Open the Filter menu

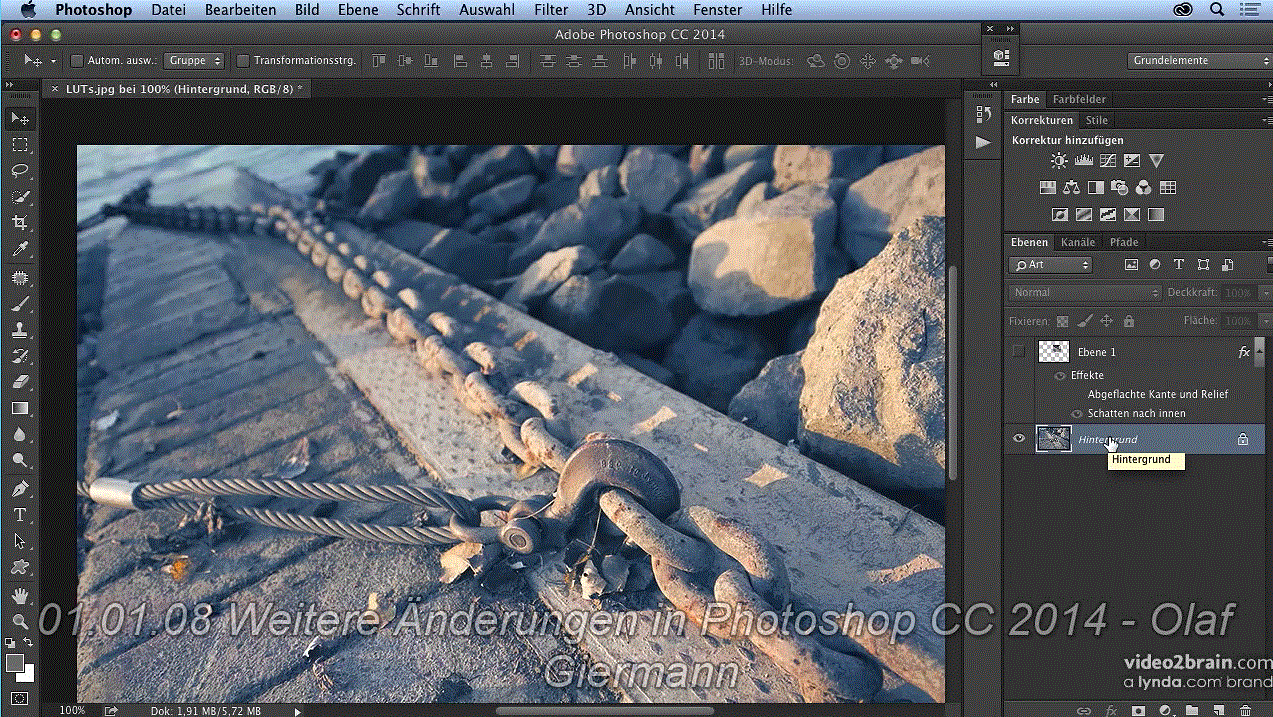(551, 10)
